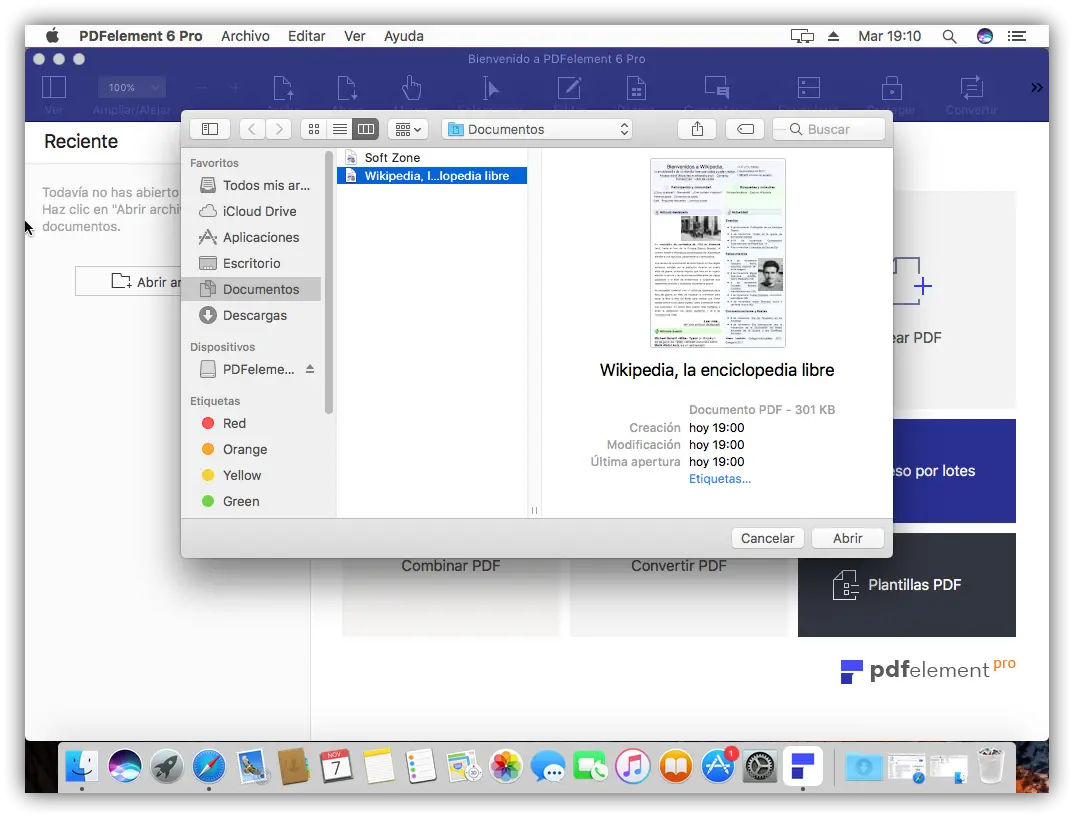Open the 100% zoom dropdown
The height and width of the screenshot is (818, 1074).
(132, 88)
